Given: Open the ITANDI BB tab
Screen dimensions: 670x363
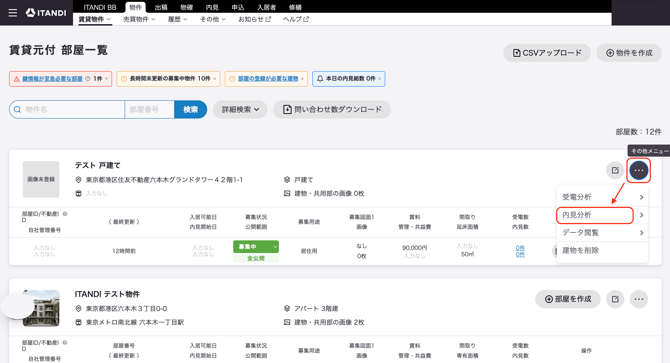Looking at the screenshot, I should coord(100,7).
